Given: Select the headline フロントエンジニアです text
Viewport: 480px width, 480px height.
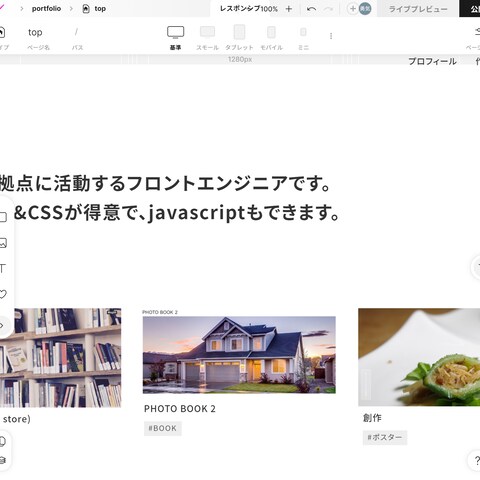Looking at the screenshot, I should point(229,183).
